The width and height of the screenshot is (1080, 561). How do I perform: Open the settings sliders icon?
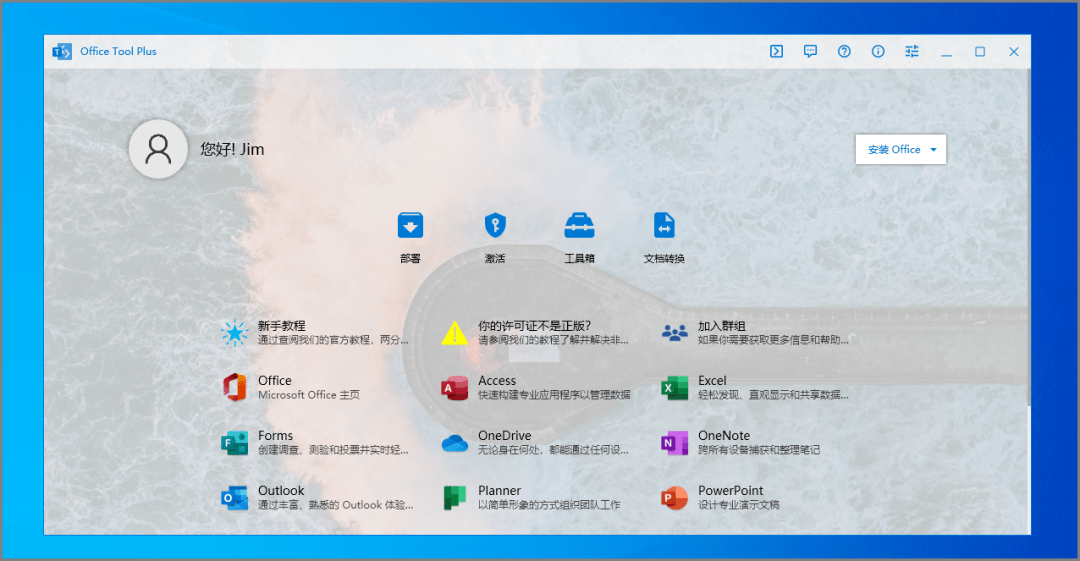click(x=911, y=51)
